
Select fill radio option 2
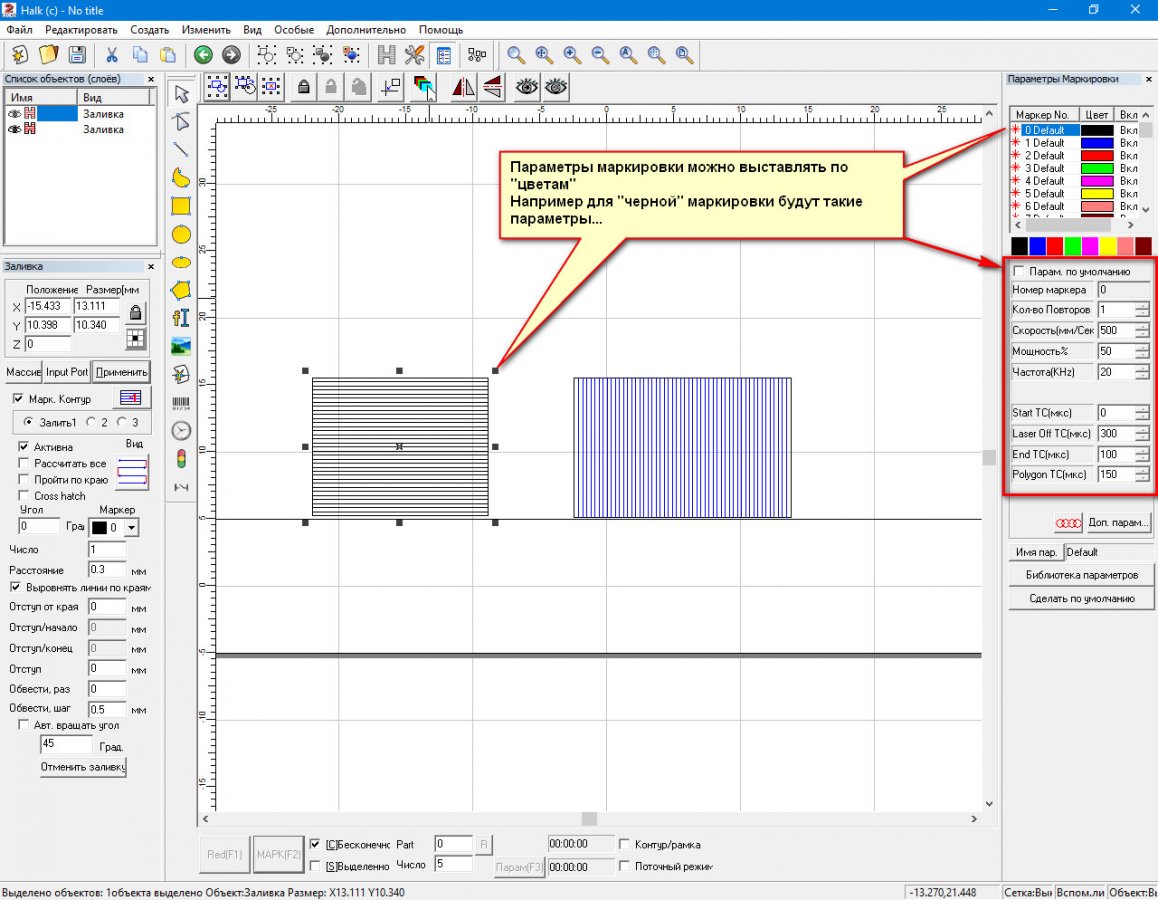pos(90,423)
